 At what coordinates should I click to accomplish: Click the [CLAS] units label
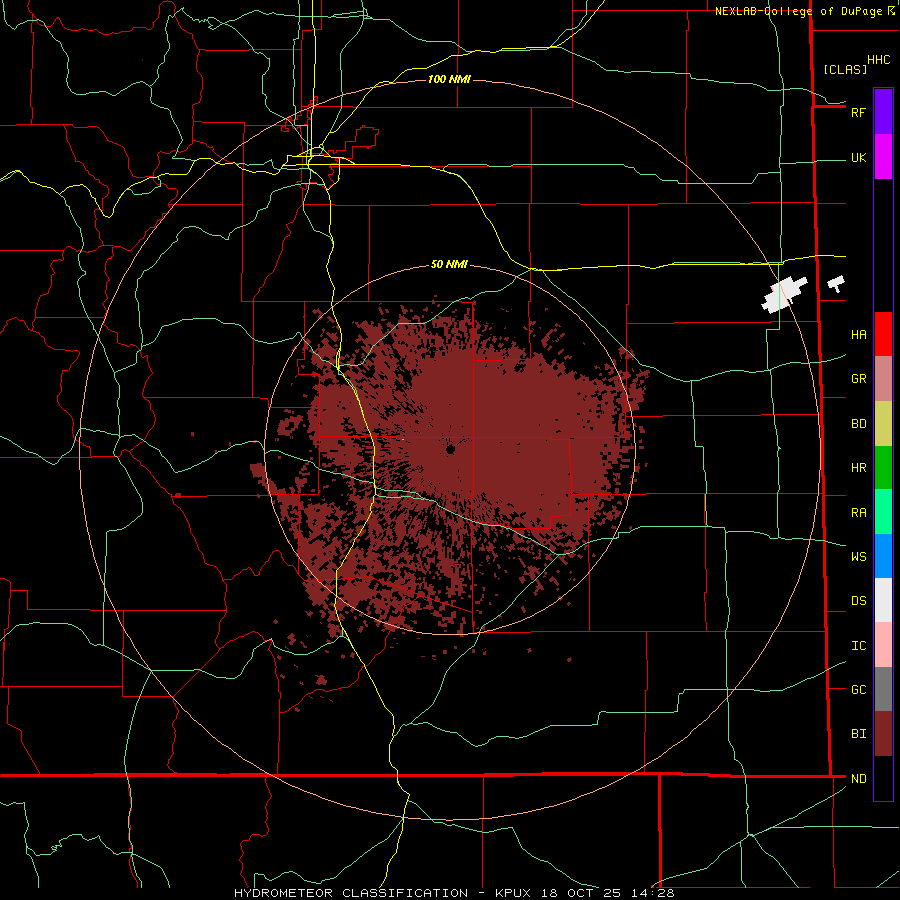845,69
